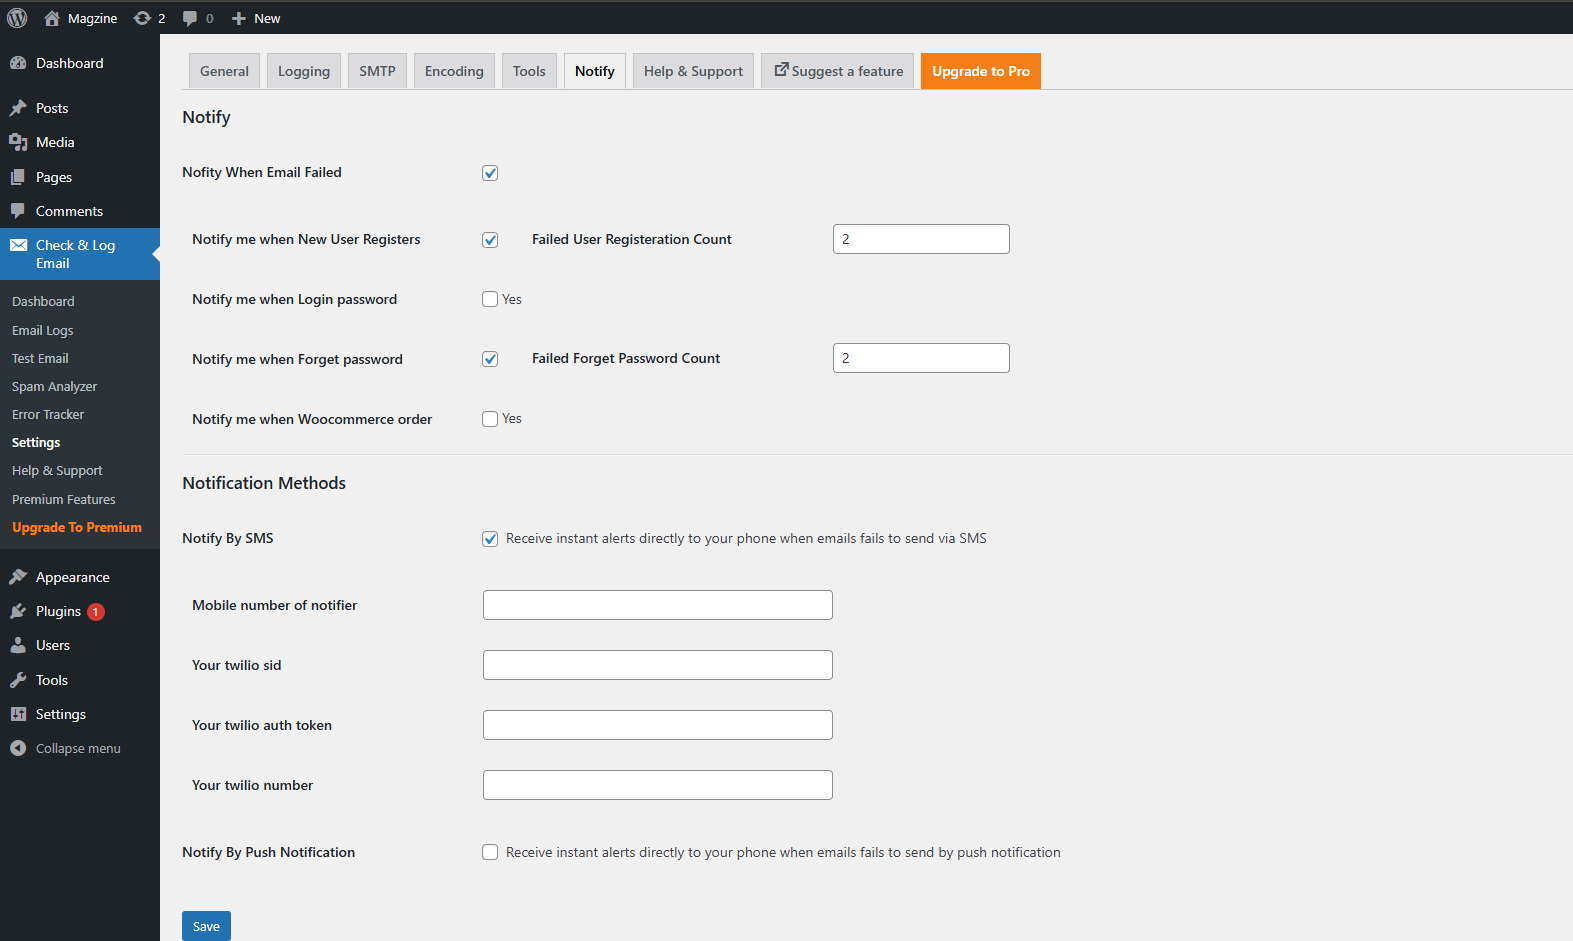Open Error Tracker submenu link

coord(48,414)
